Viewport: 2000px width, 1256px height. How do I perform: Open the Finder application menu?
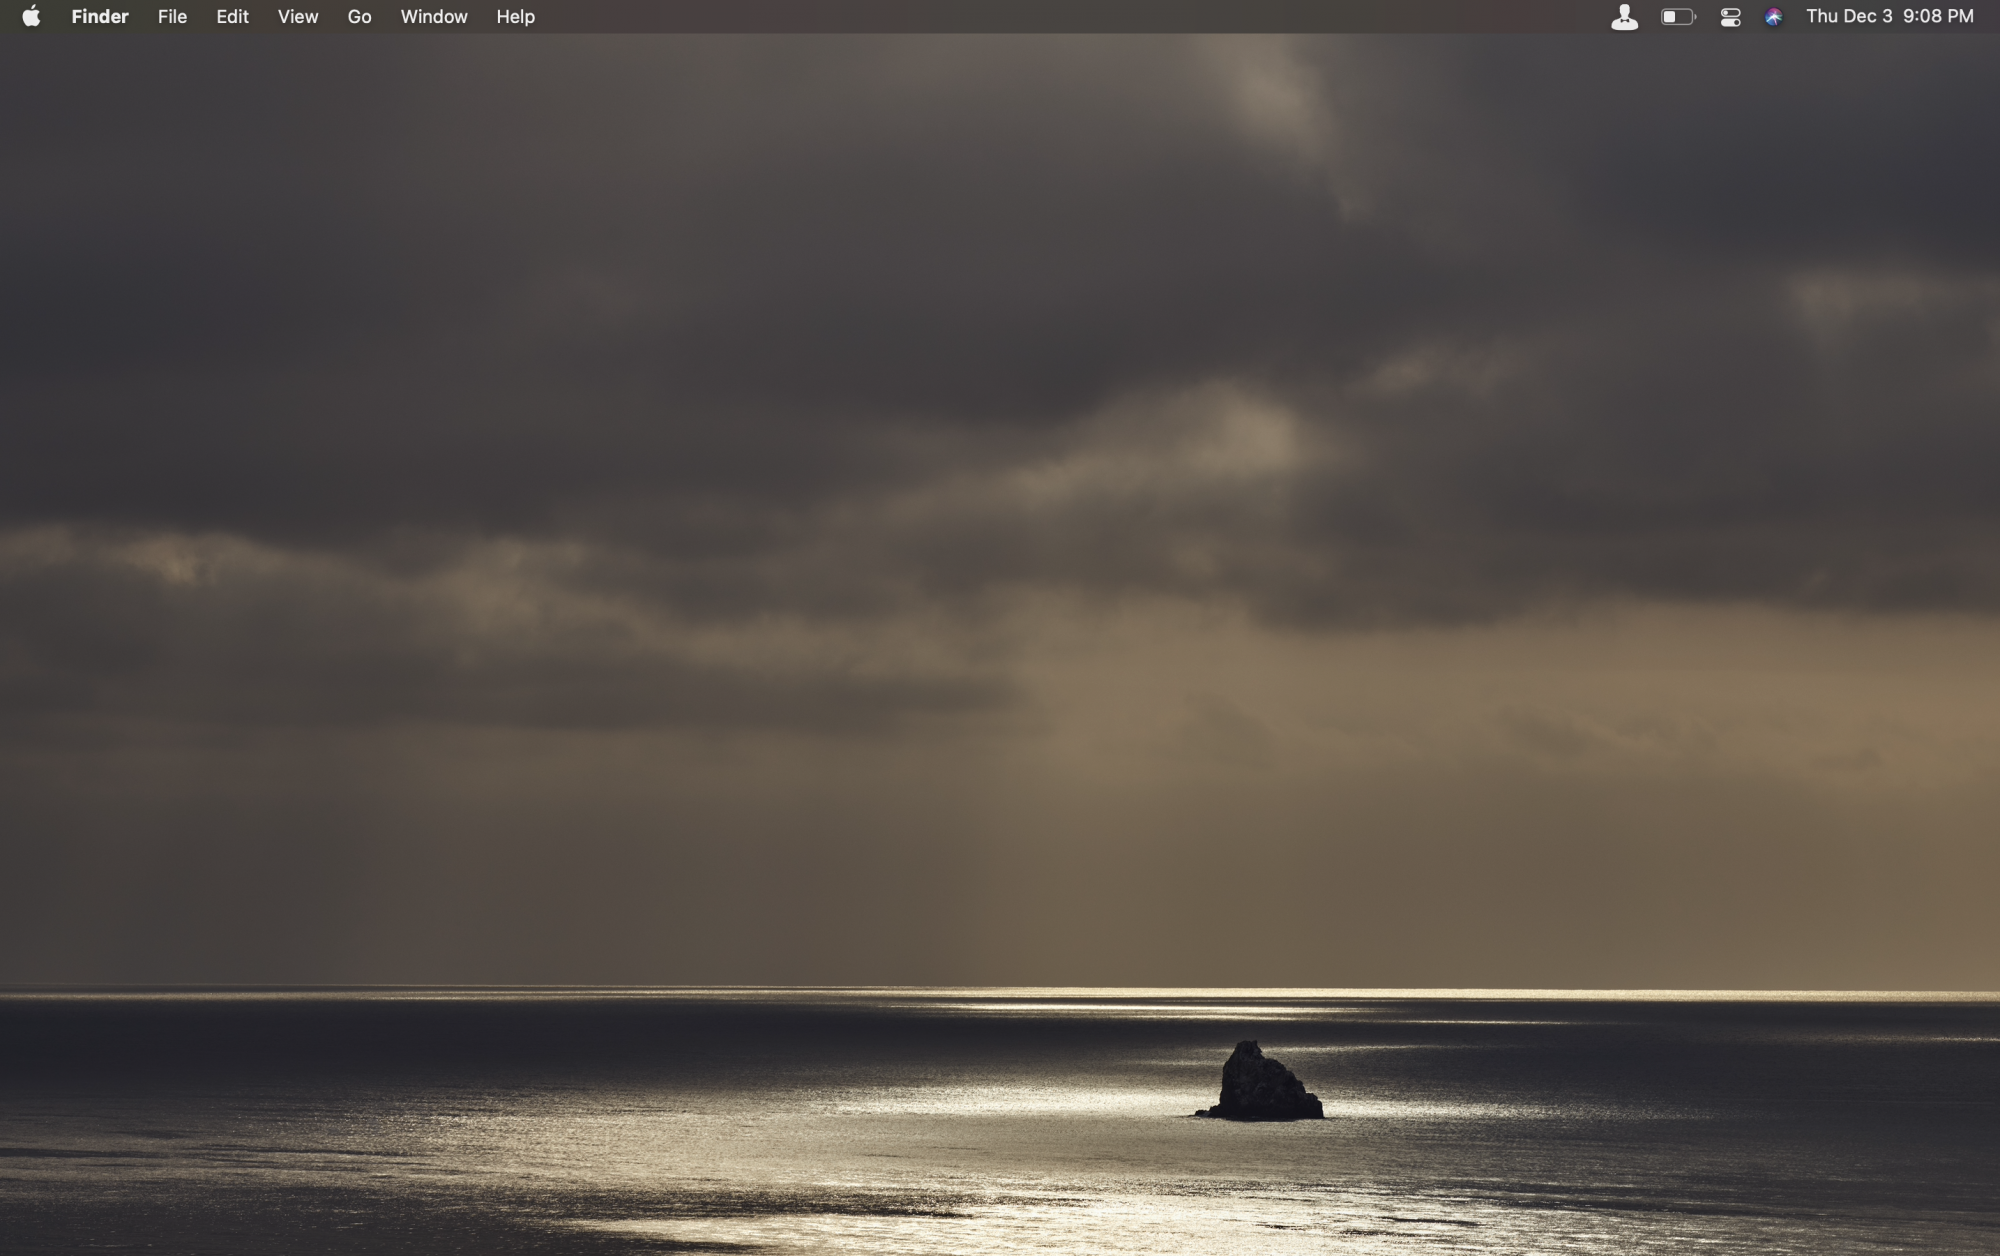[100, 17]
